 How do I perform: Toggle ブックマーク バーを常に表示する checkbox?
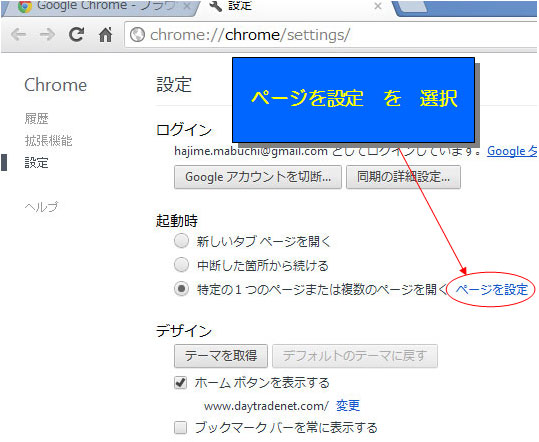(x=180, y=428)
